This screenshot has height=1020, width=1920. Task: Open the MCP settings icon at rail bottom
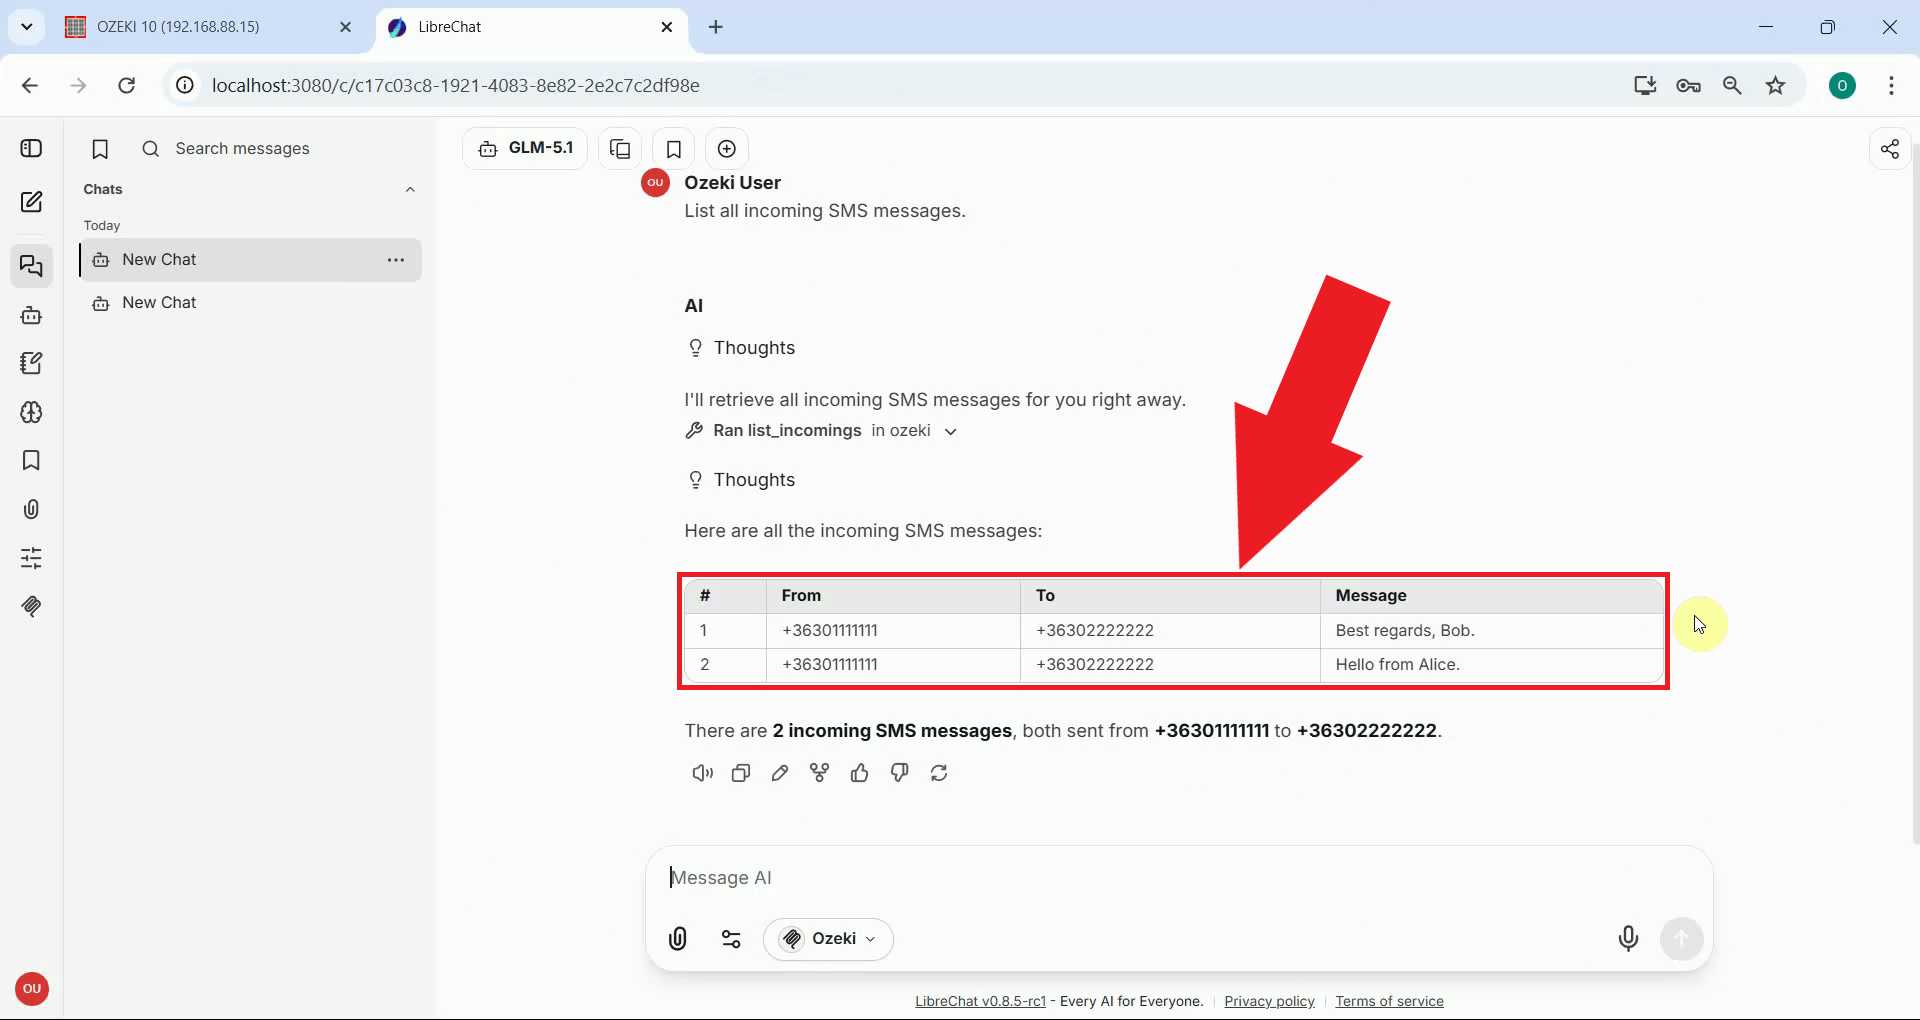point(31,606)
